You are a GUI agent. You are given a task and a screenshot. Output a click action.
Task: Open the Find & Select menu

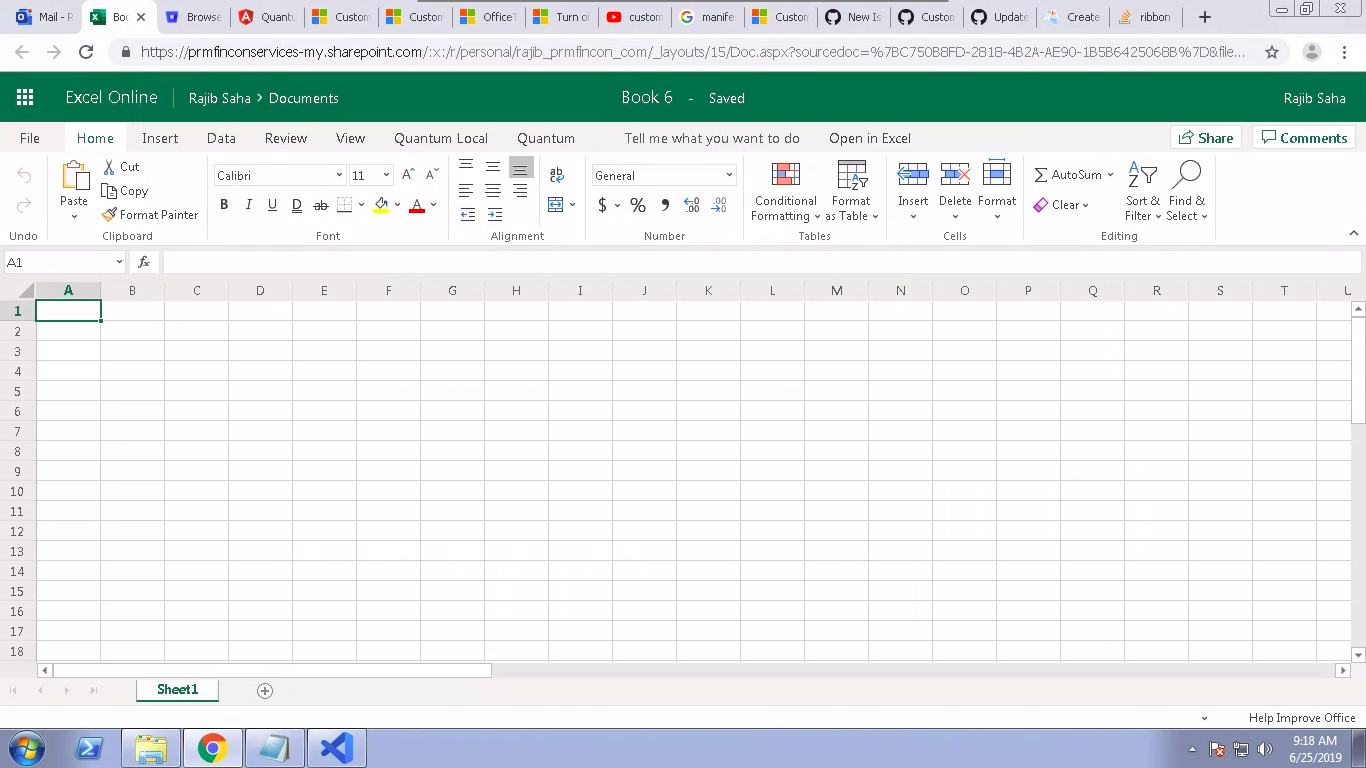[1187, 193]
